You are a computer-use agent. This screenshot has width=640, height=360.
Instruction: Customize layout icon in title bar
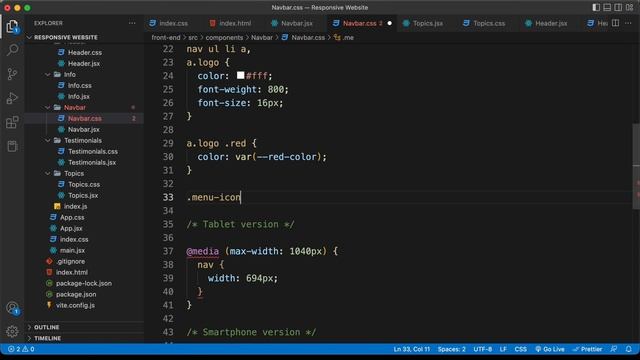tap(629, 7)
